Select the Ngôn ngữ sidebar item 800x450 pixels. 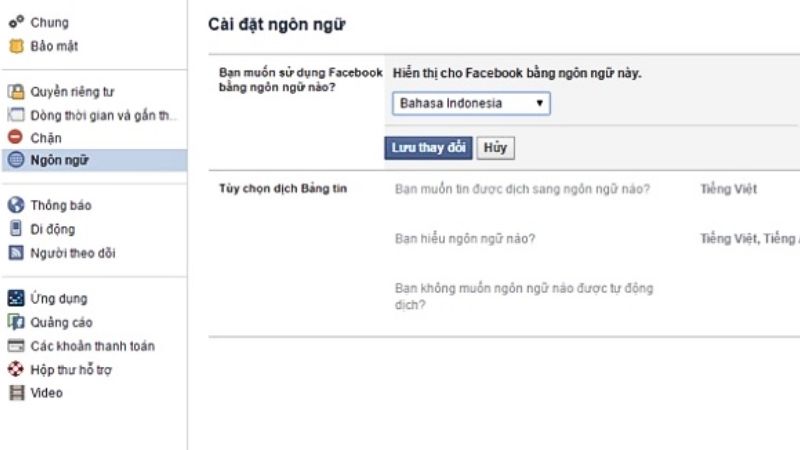tap(94, 160)
